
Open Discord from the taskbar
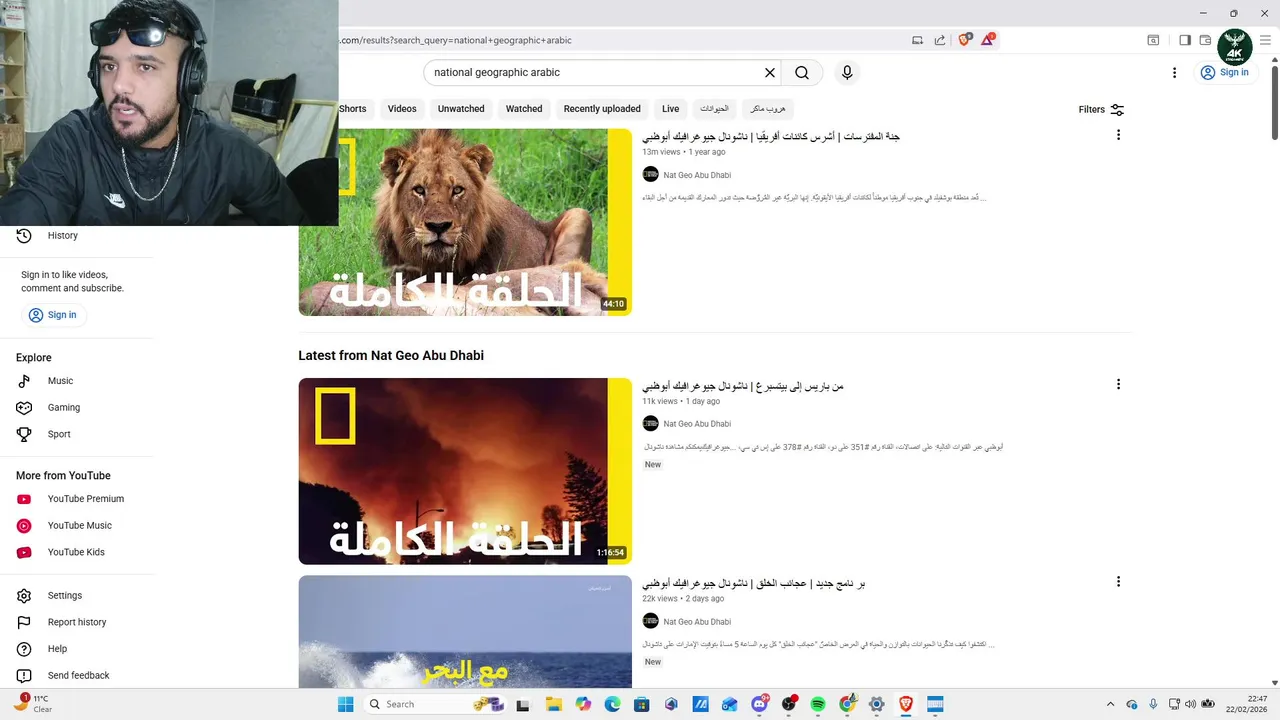(x=760, y=704)
